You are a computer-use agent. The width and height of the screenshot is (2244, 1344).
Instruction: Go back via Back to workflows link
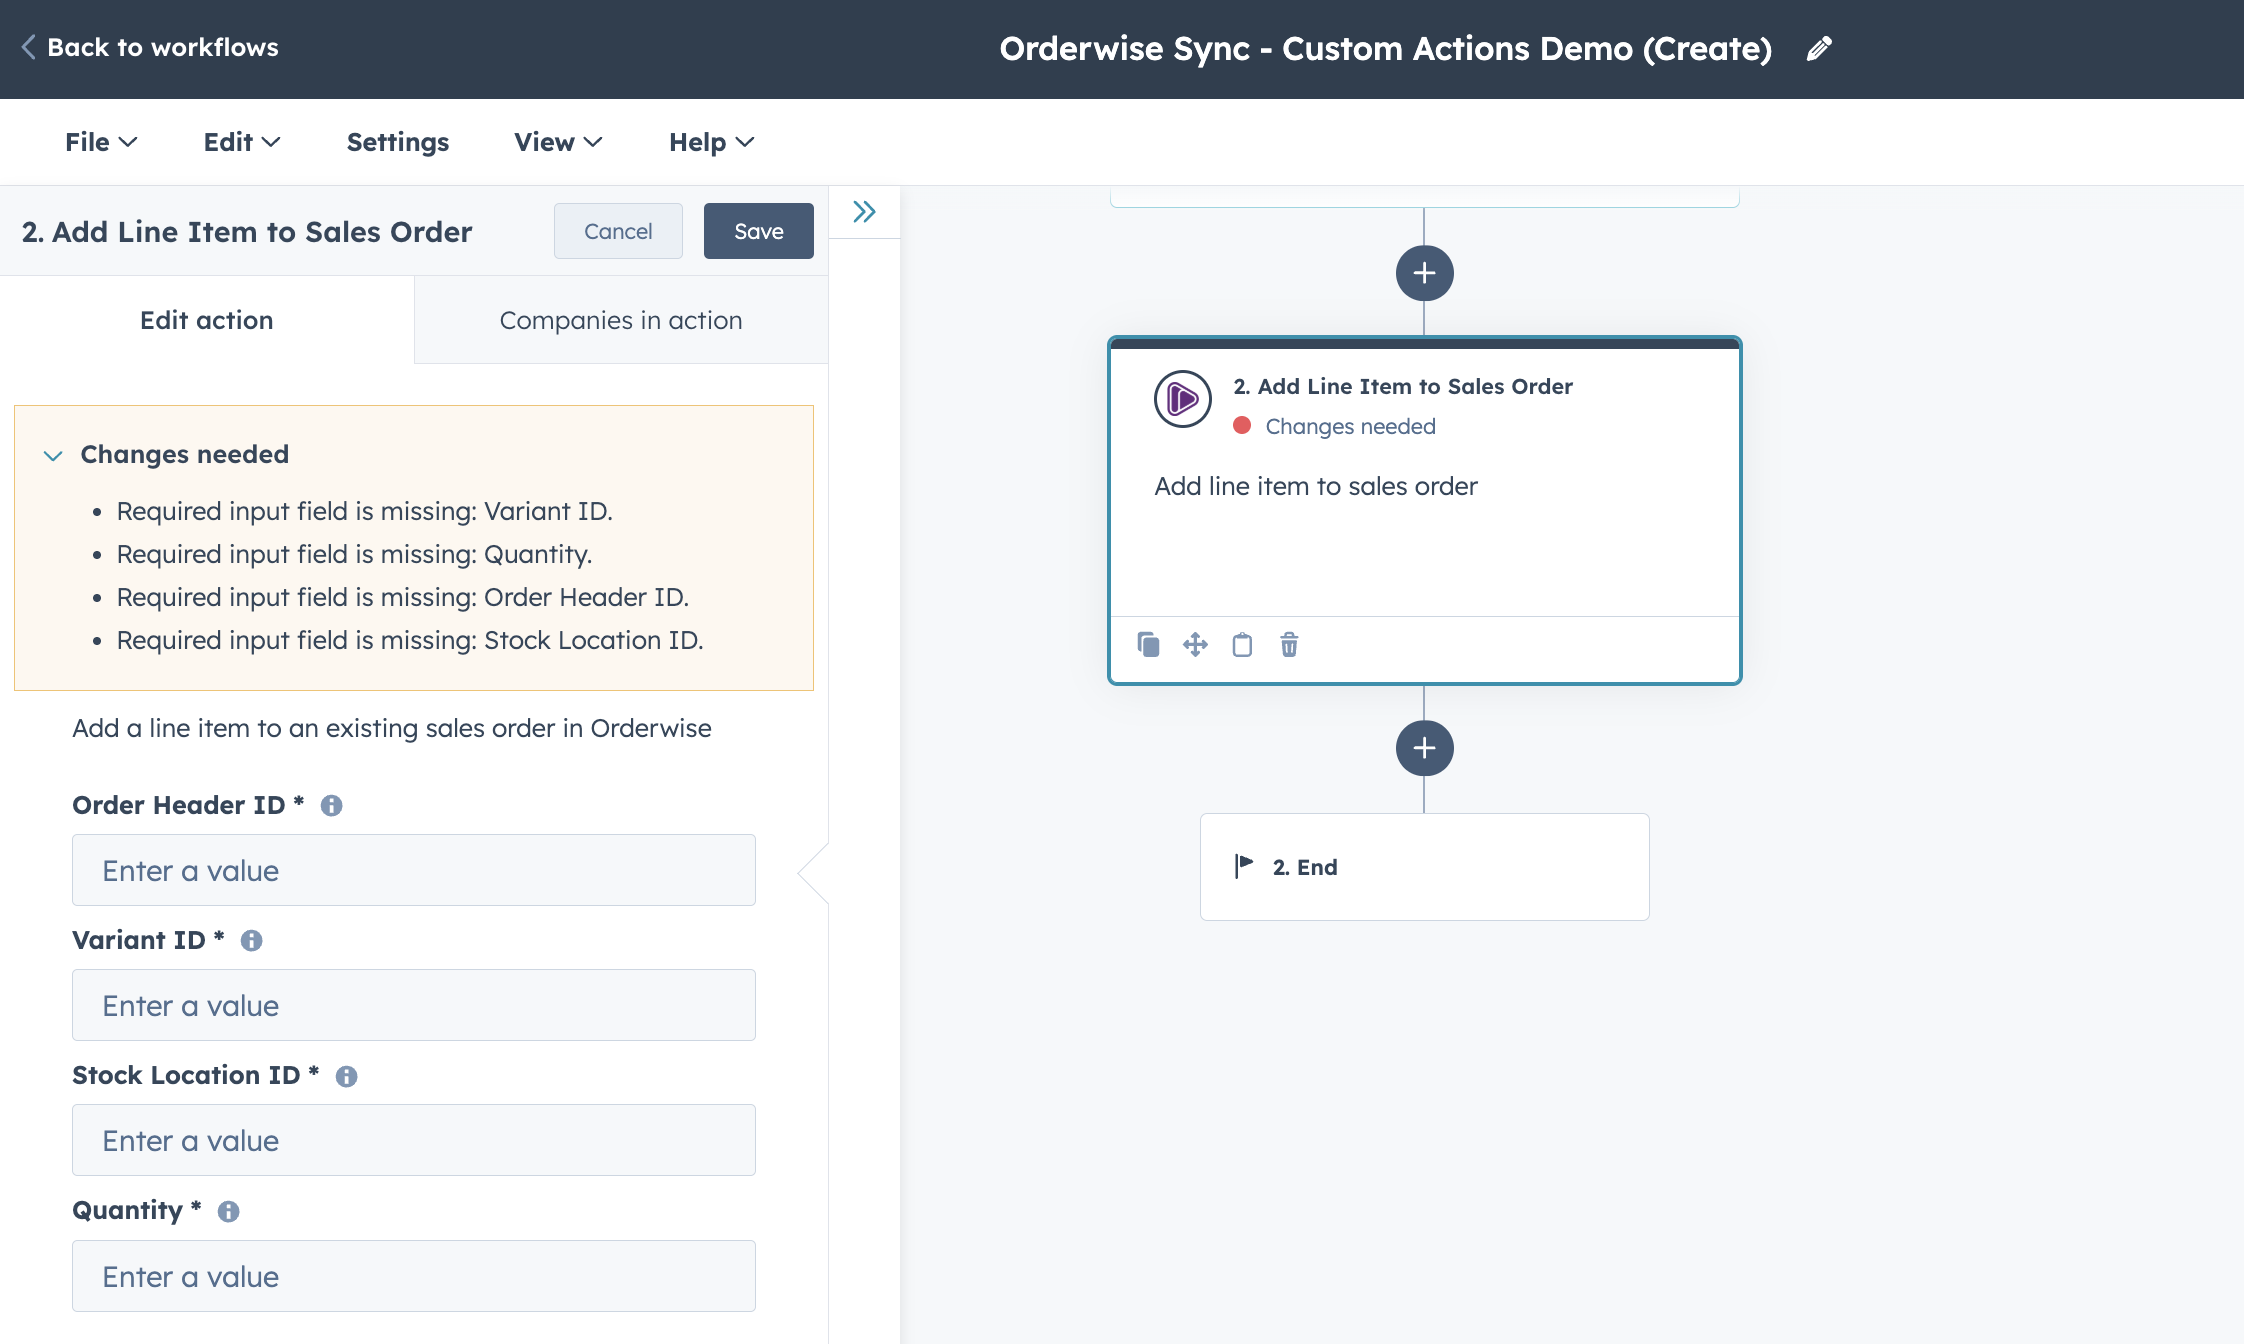[x=163, y=47]
